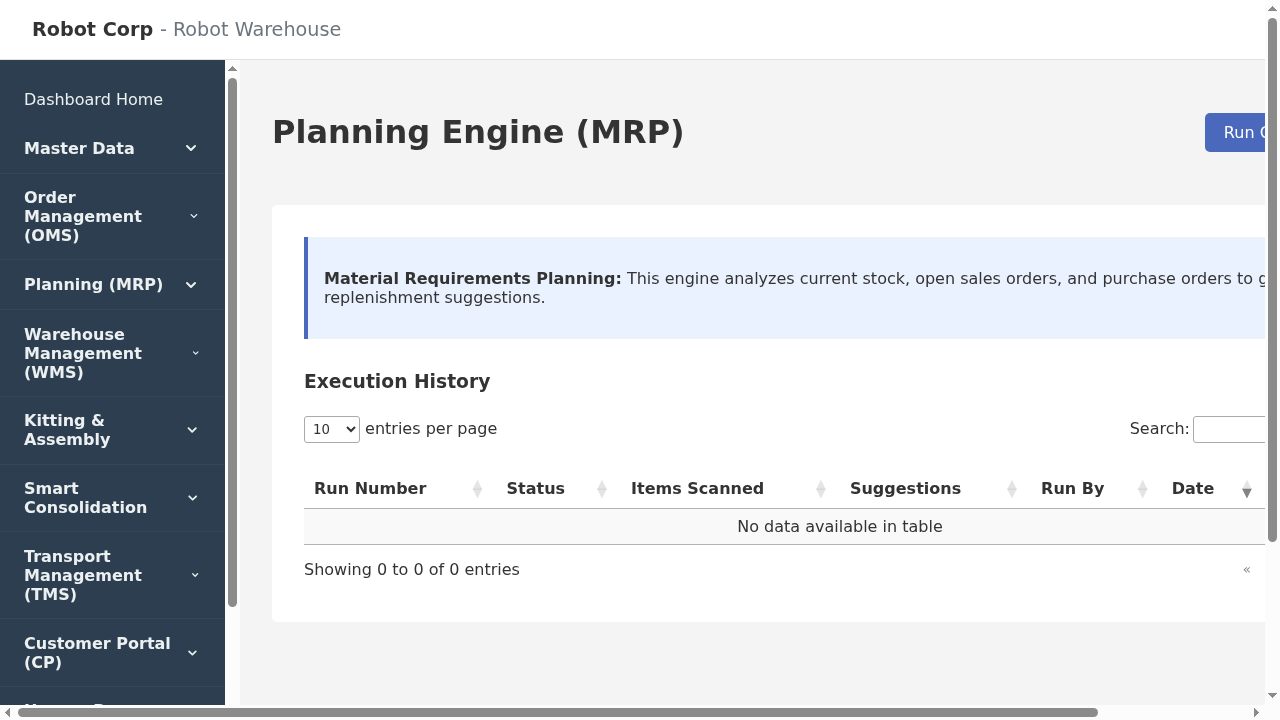
Task: Sort the table by Run Number
Action: click(370, 488)
